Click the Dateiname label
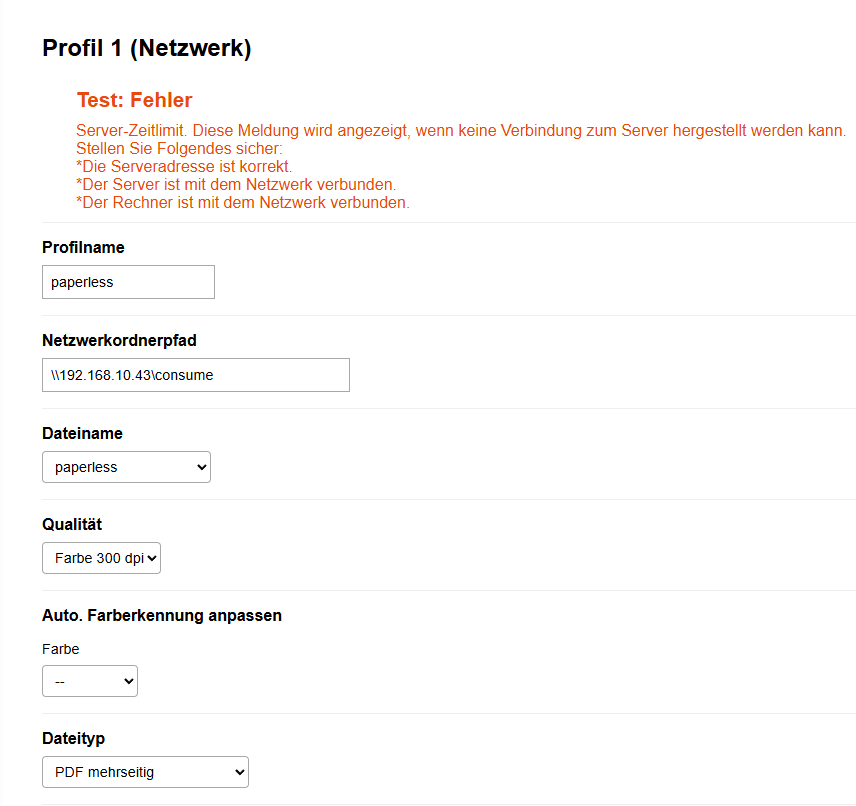Image resolution: width=856 pixels, height=806 pixels. point(82,433)
